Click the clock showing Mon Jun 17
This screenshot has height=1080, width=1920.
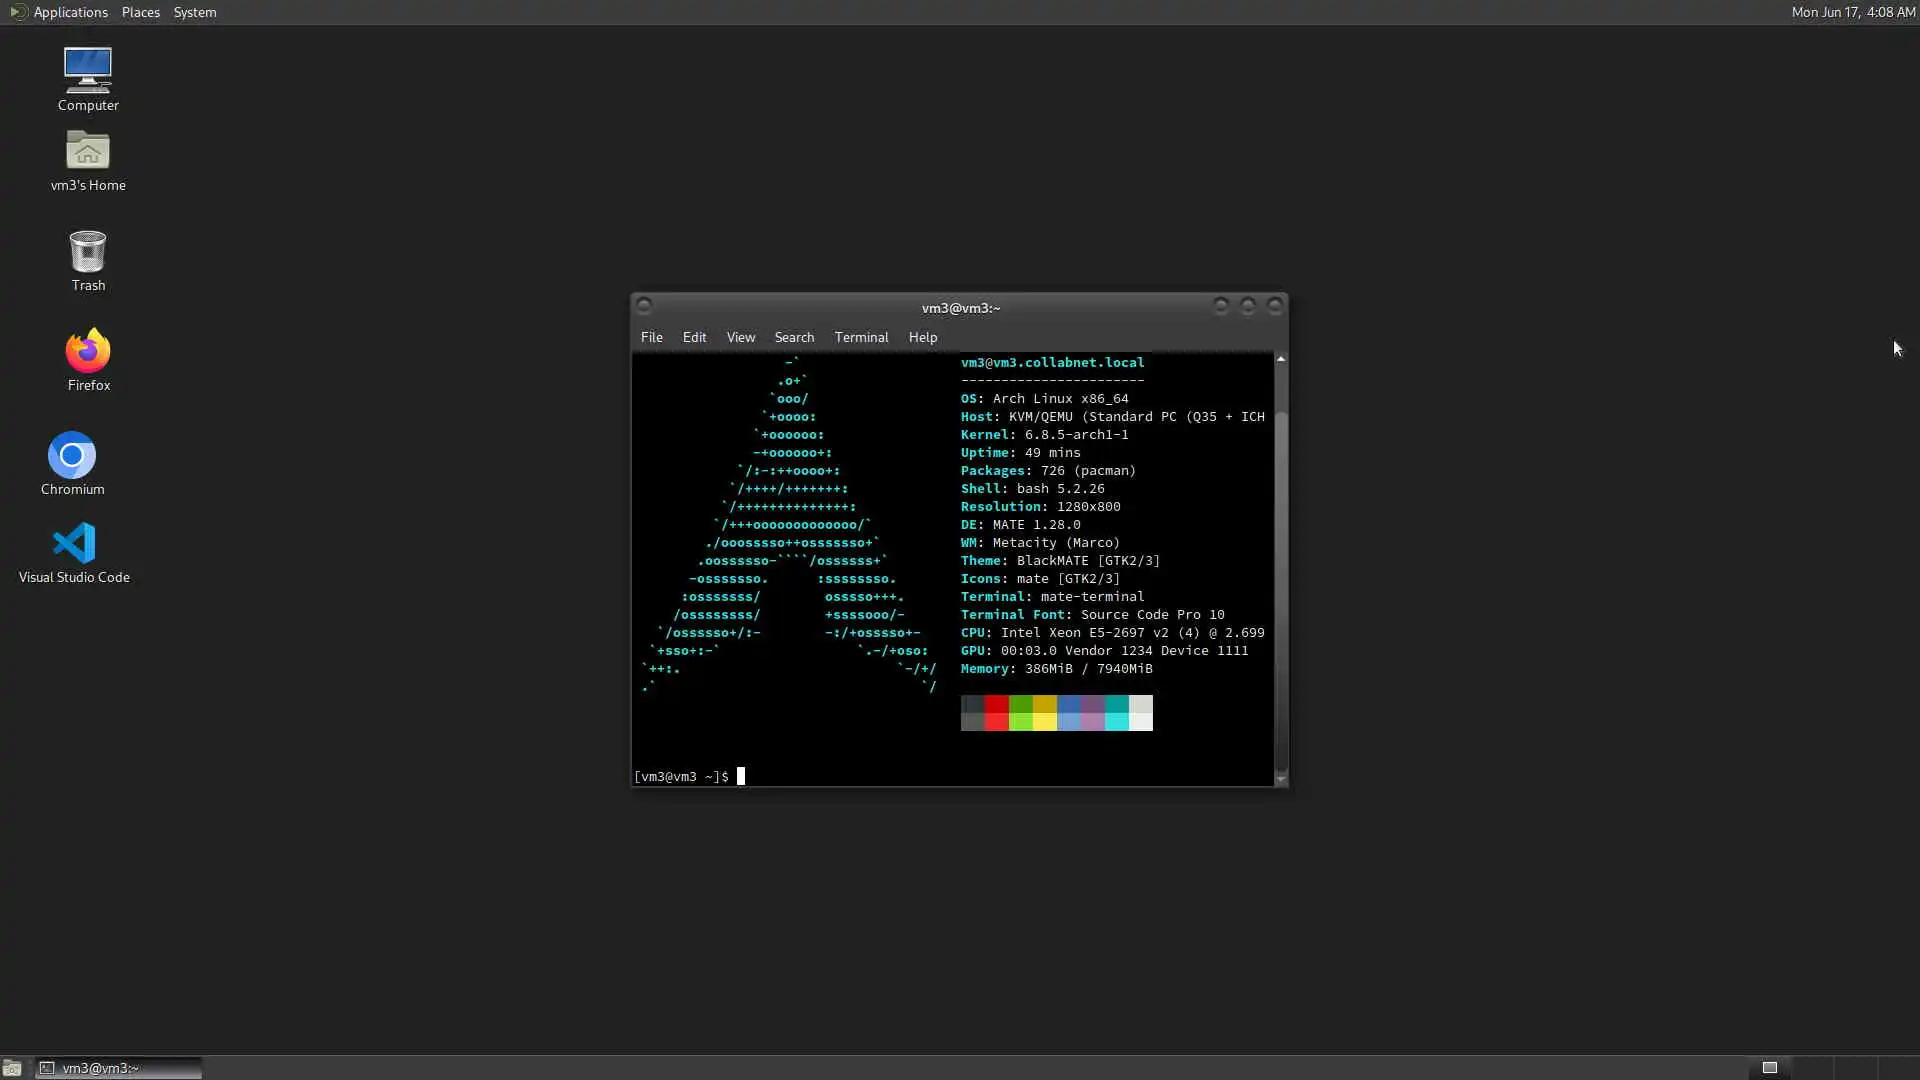(x=1852, y=12)
